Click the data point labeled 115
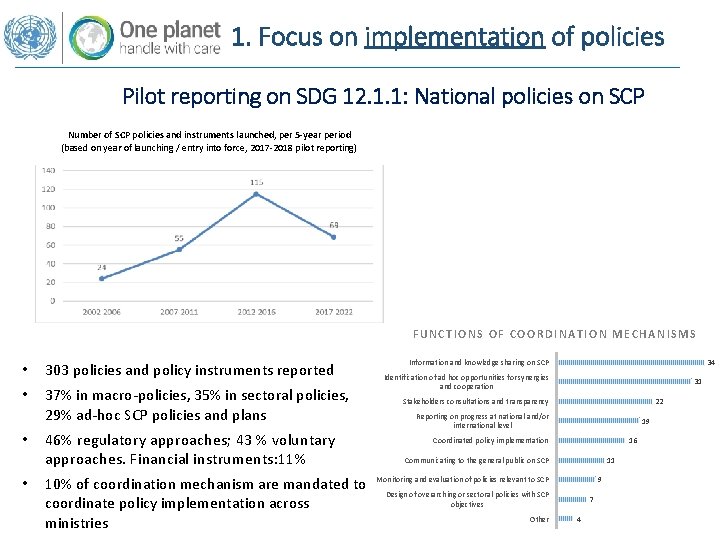Screen dimensions: 720x540 tap(256, 194)
